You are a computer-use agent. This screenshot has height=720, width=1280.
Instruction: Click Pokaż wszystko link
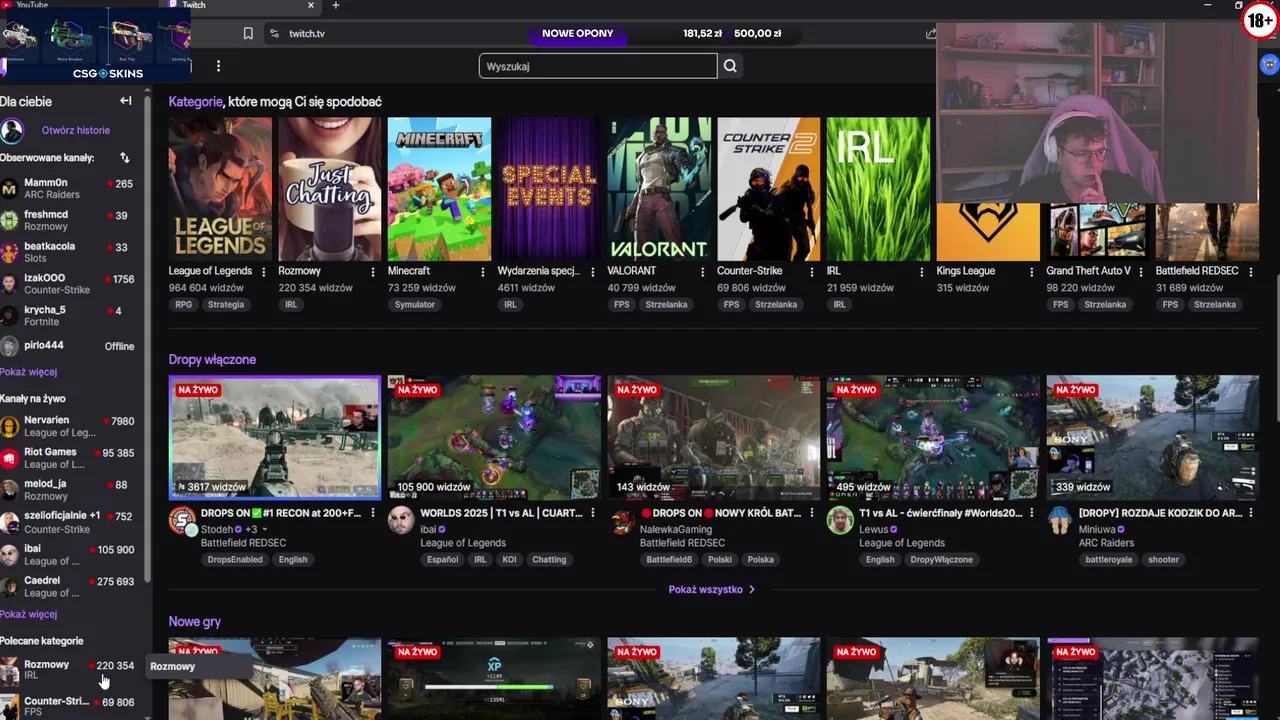pos(711,589)
